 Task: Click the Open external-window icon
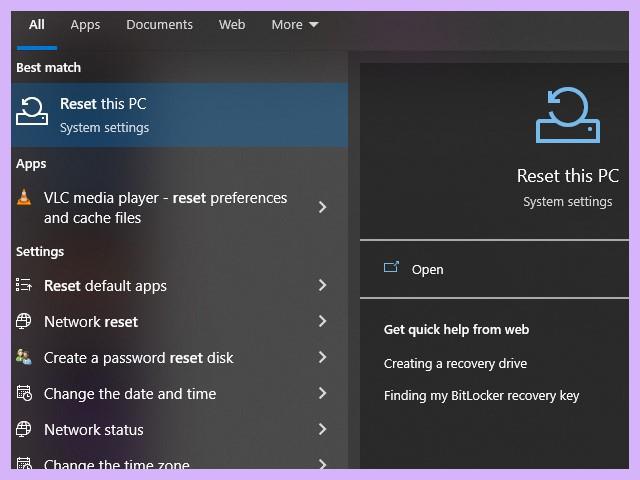click(x=391, y=267)
